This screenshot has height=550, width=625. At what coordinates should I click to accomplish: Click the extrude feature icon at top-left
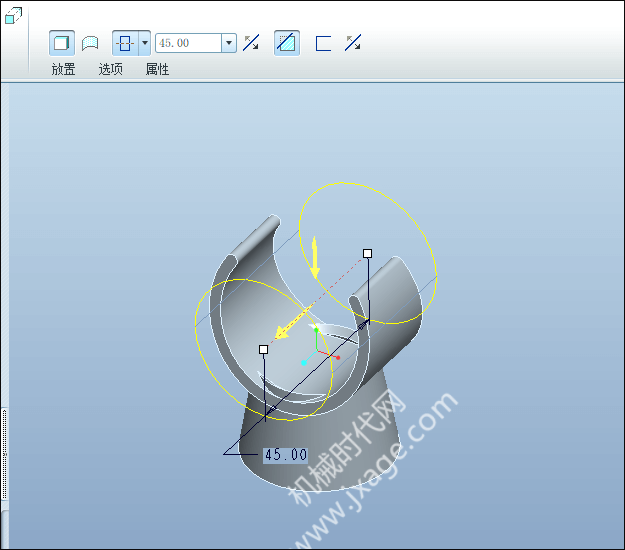pos(13,16)
